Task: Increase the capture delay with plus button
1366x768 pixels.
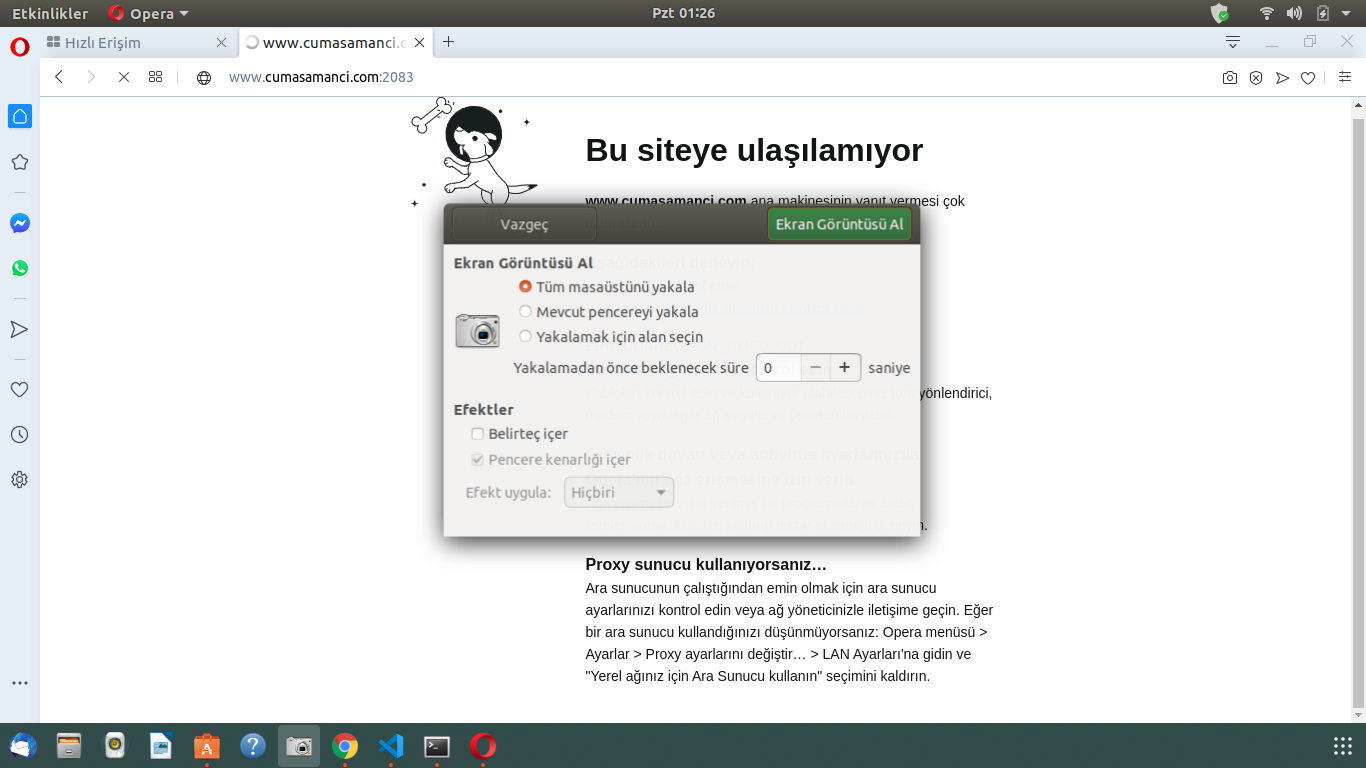Action: click(x=845, y=367)
